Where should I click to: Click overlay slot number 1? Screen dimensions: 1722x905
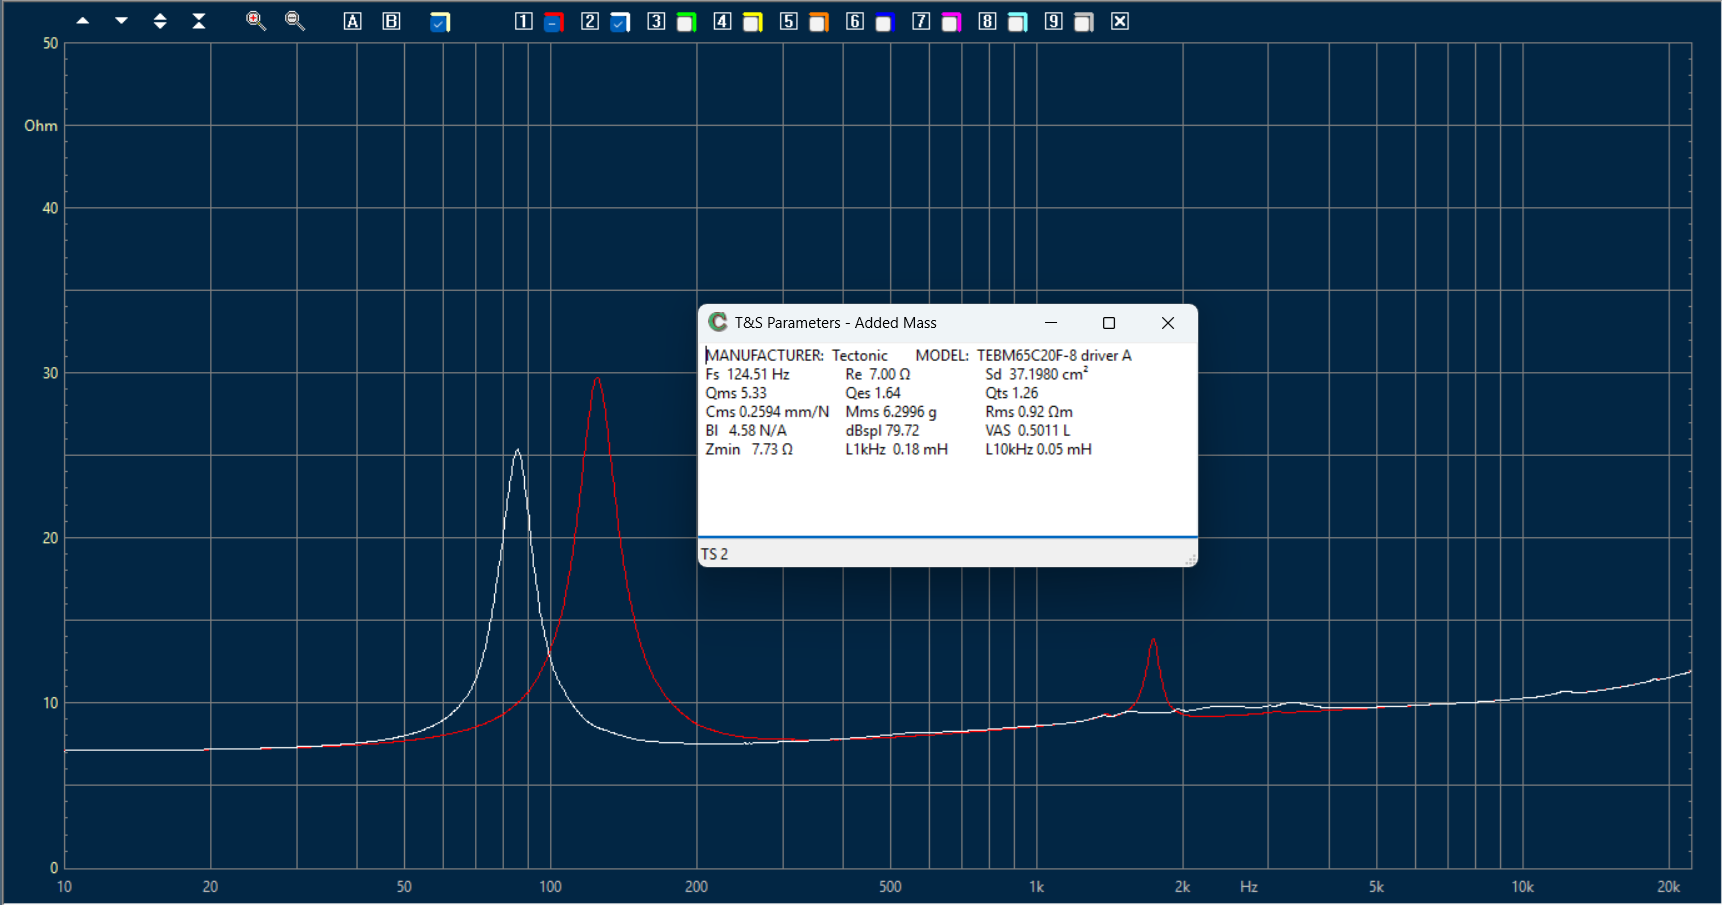point(523,21)
